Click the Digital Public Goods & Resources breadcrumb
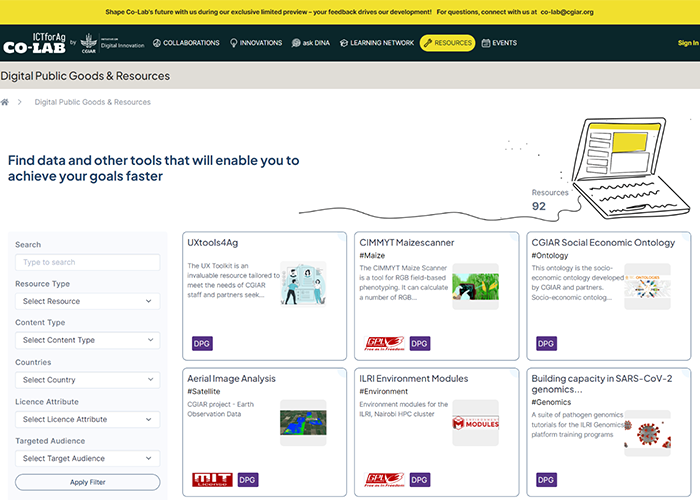 tap(92, 102)
